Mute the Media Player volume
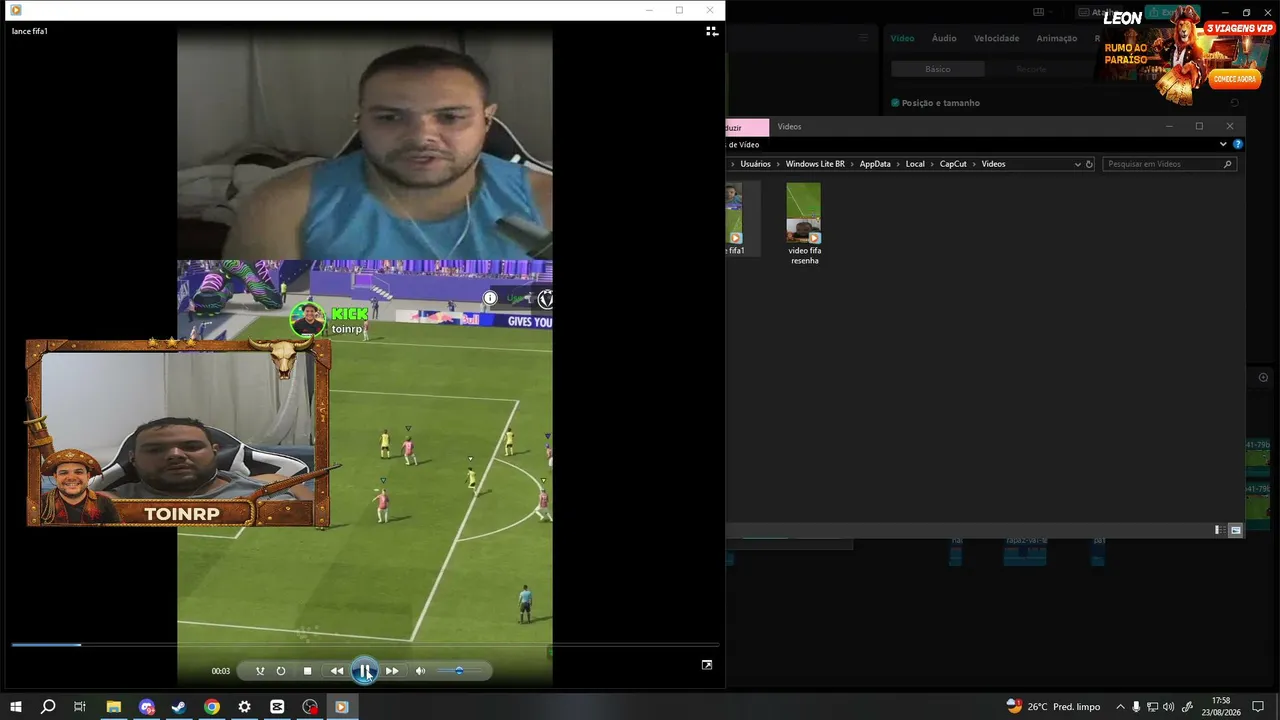Screen dimensions: 1280x720 point(420,671)
